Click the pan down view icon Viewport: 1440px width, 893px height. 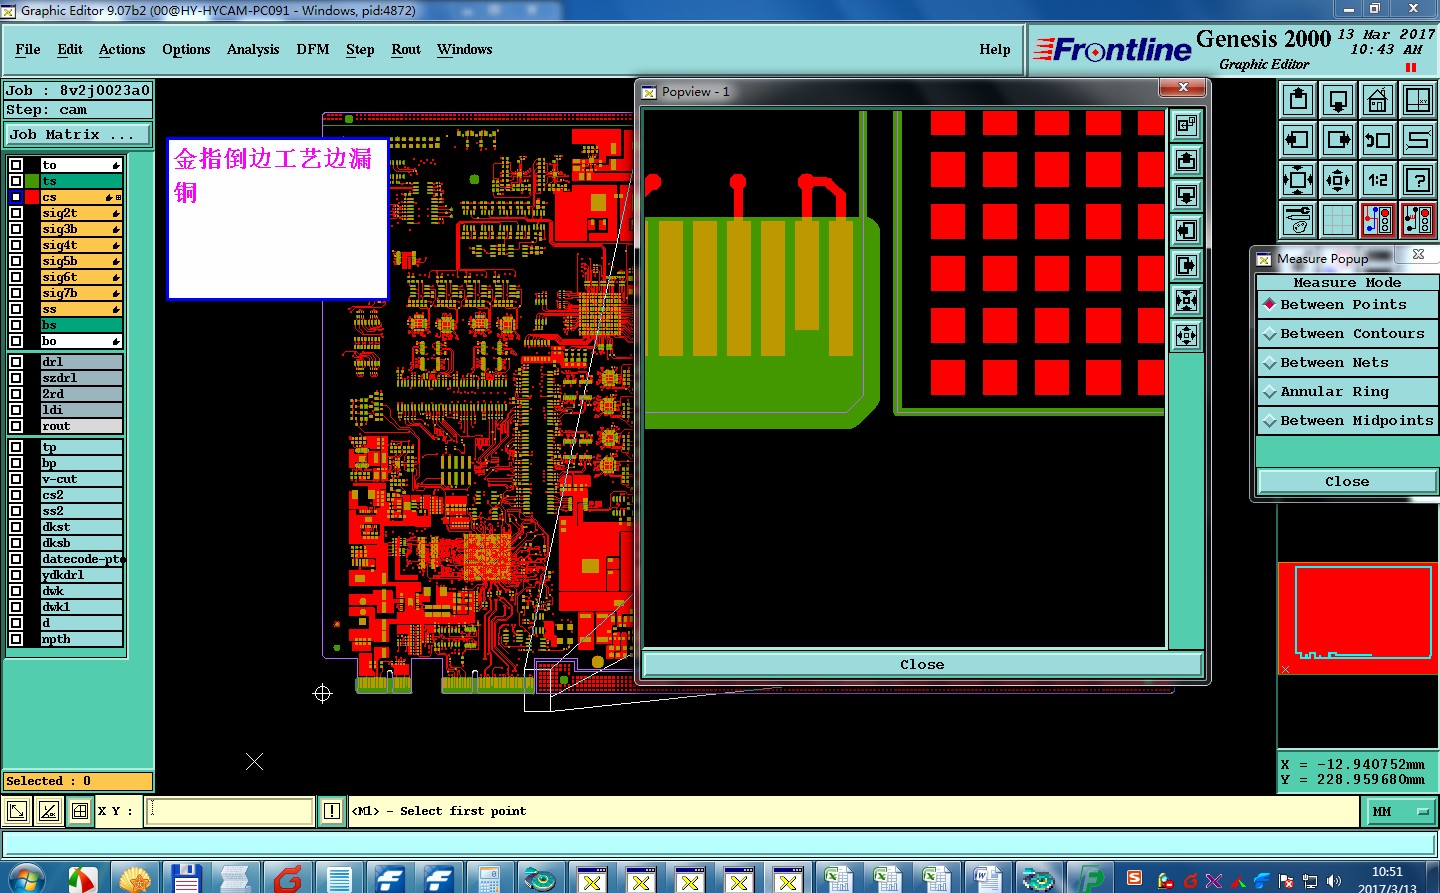pos(1338,100)
